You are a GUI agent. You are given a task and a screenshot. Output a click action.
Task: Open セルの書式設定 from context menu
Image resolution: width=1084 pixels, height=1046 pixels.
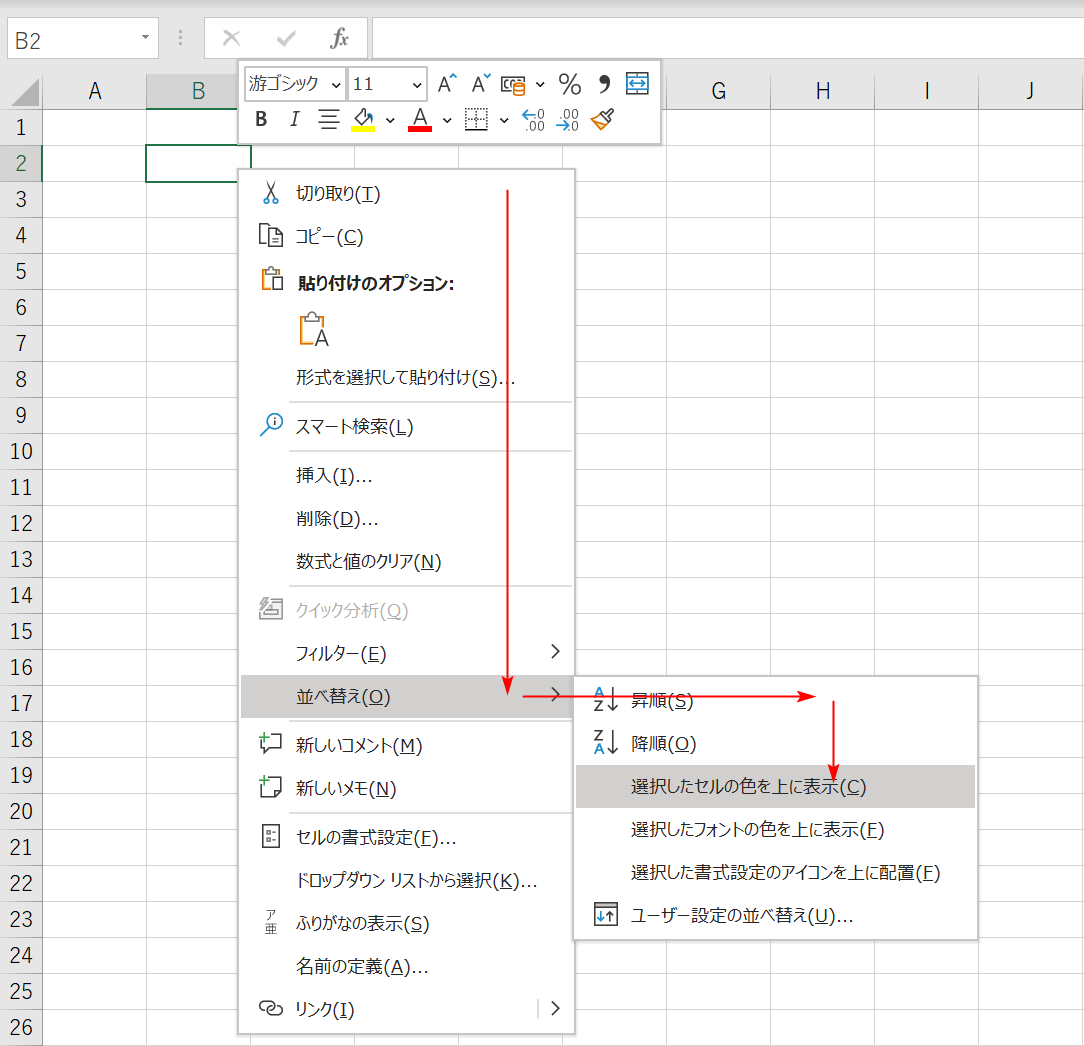click(x=376, y=838)
